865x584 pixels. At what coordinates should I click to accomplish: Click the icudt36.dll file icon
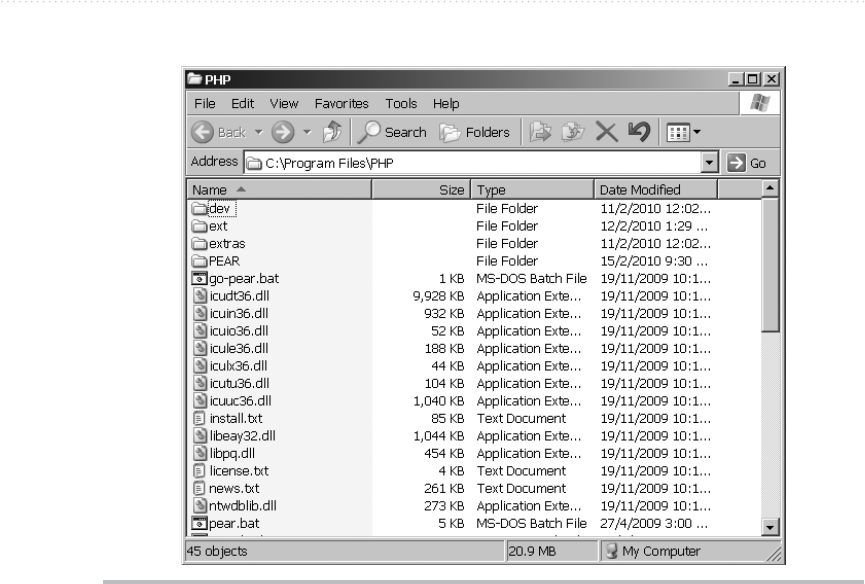[200, 296]
